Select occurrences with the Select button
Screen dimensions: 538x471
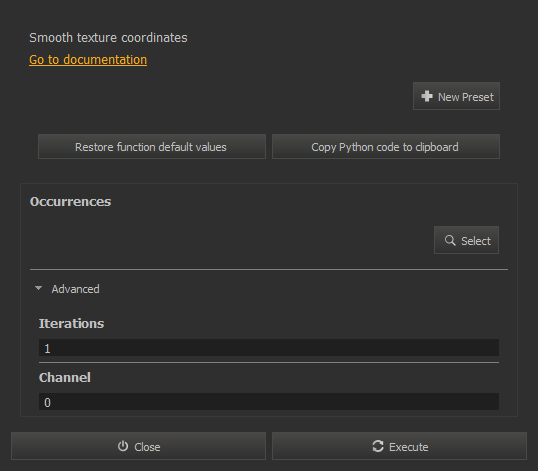pyautogui.click(x=466, y=240)
